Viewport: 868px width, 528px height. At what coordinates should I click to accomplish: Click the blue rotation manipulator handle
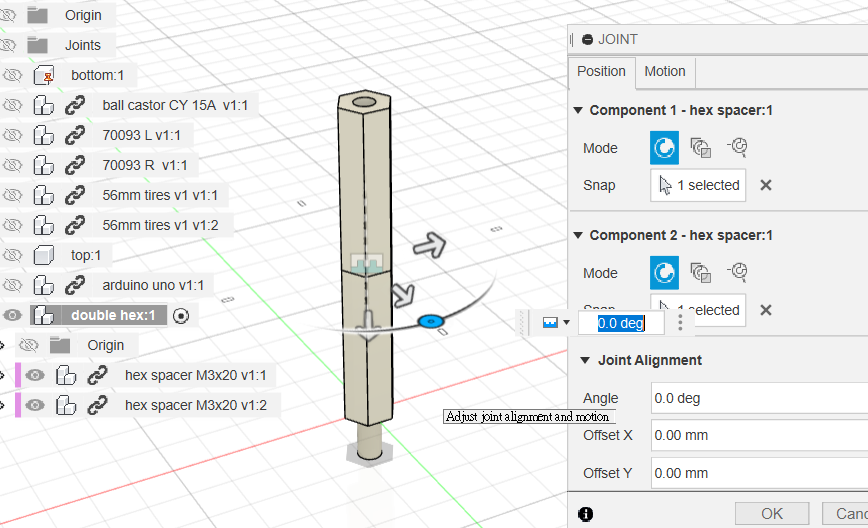point(431,321)
